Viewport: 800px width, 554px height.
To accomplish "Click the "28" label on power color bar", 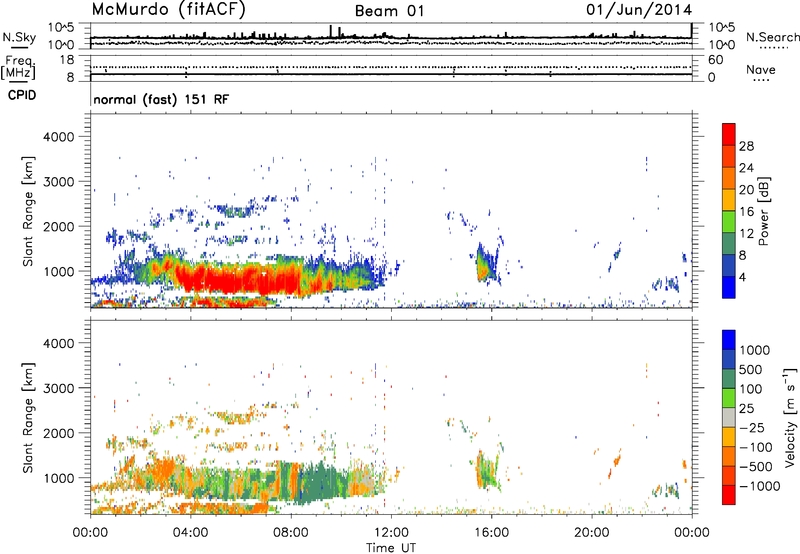I will tap(746, 146).
